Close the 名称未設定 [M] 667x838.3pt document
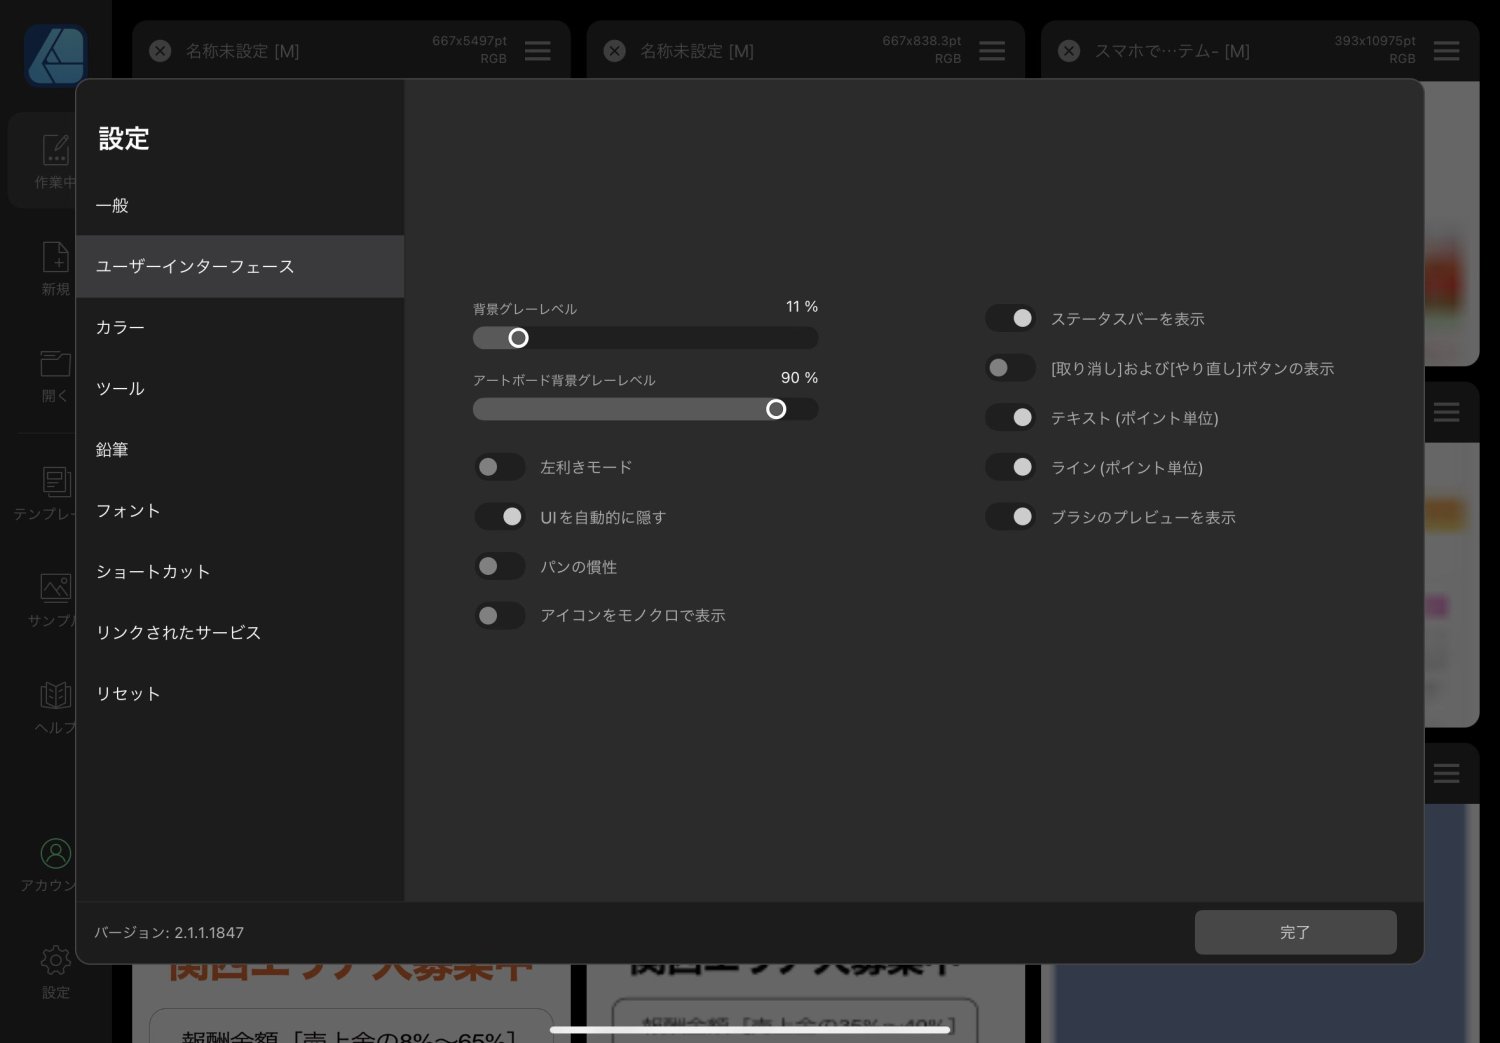Viewport: 1500px width, 1043px height. (615, 51)
